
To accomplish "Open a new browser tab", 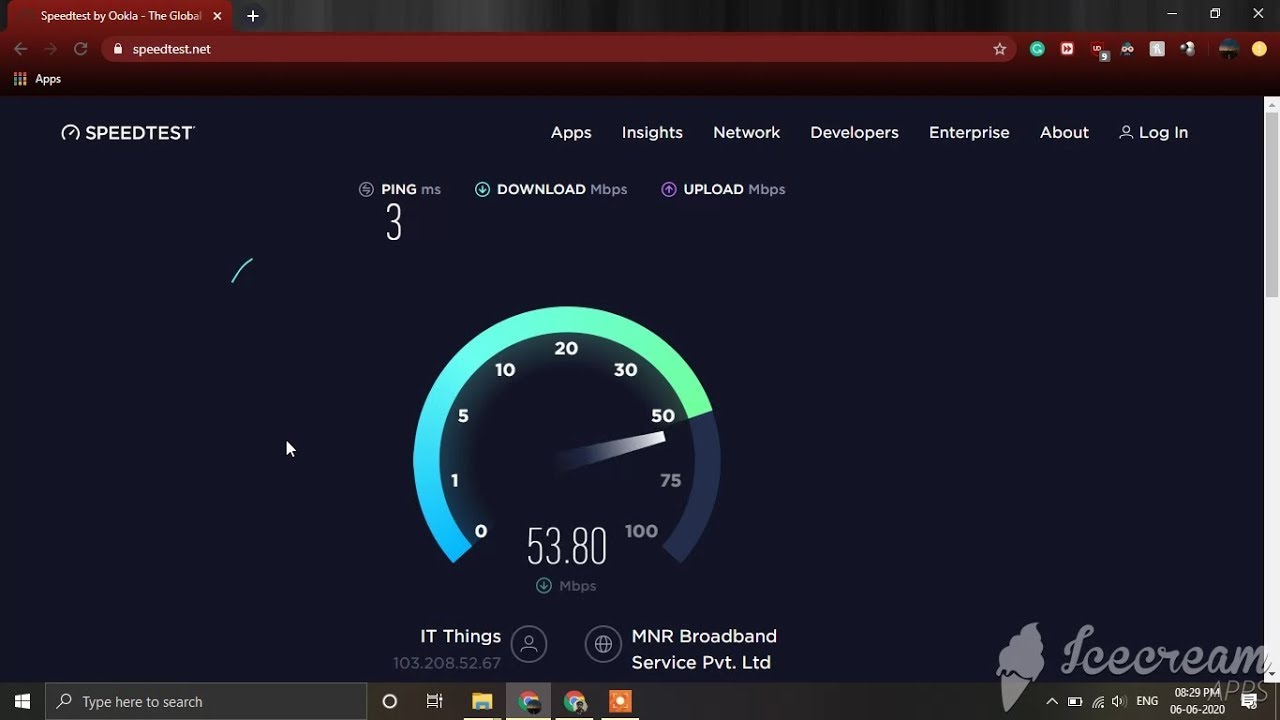I will pos(253,16).
